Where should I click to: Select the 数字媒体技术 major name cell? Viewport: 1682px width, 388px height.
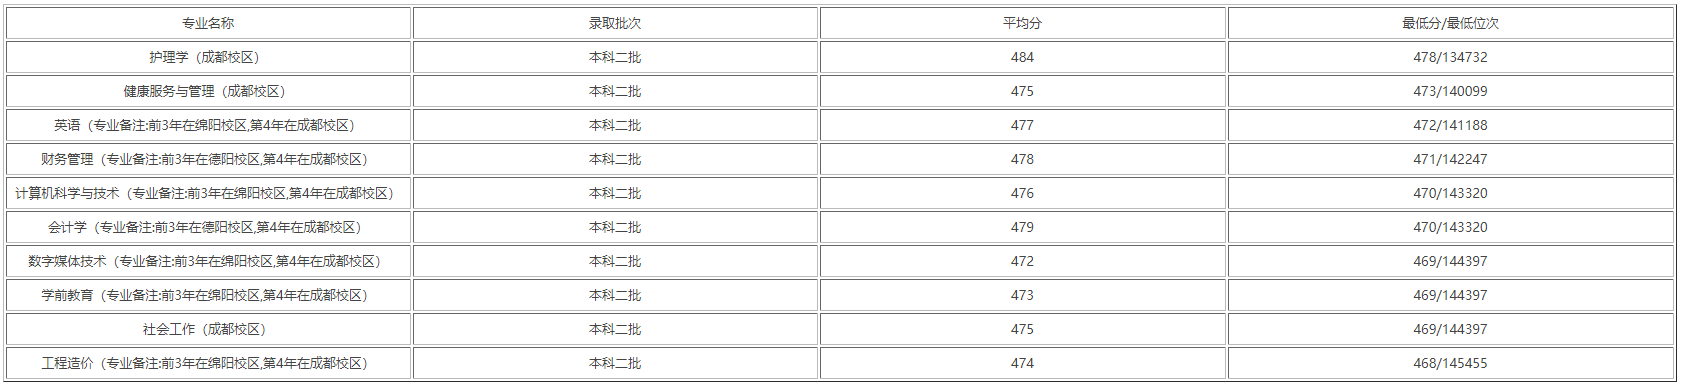pos(208,261)
